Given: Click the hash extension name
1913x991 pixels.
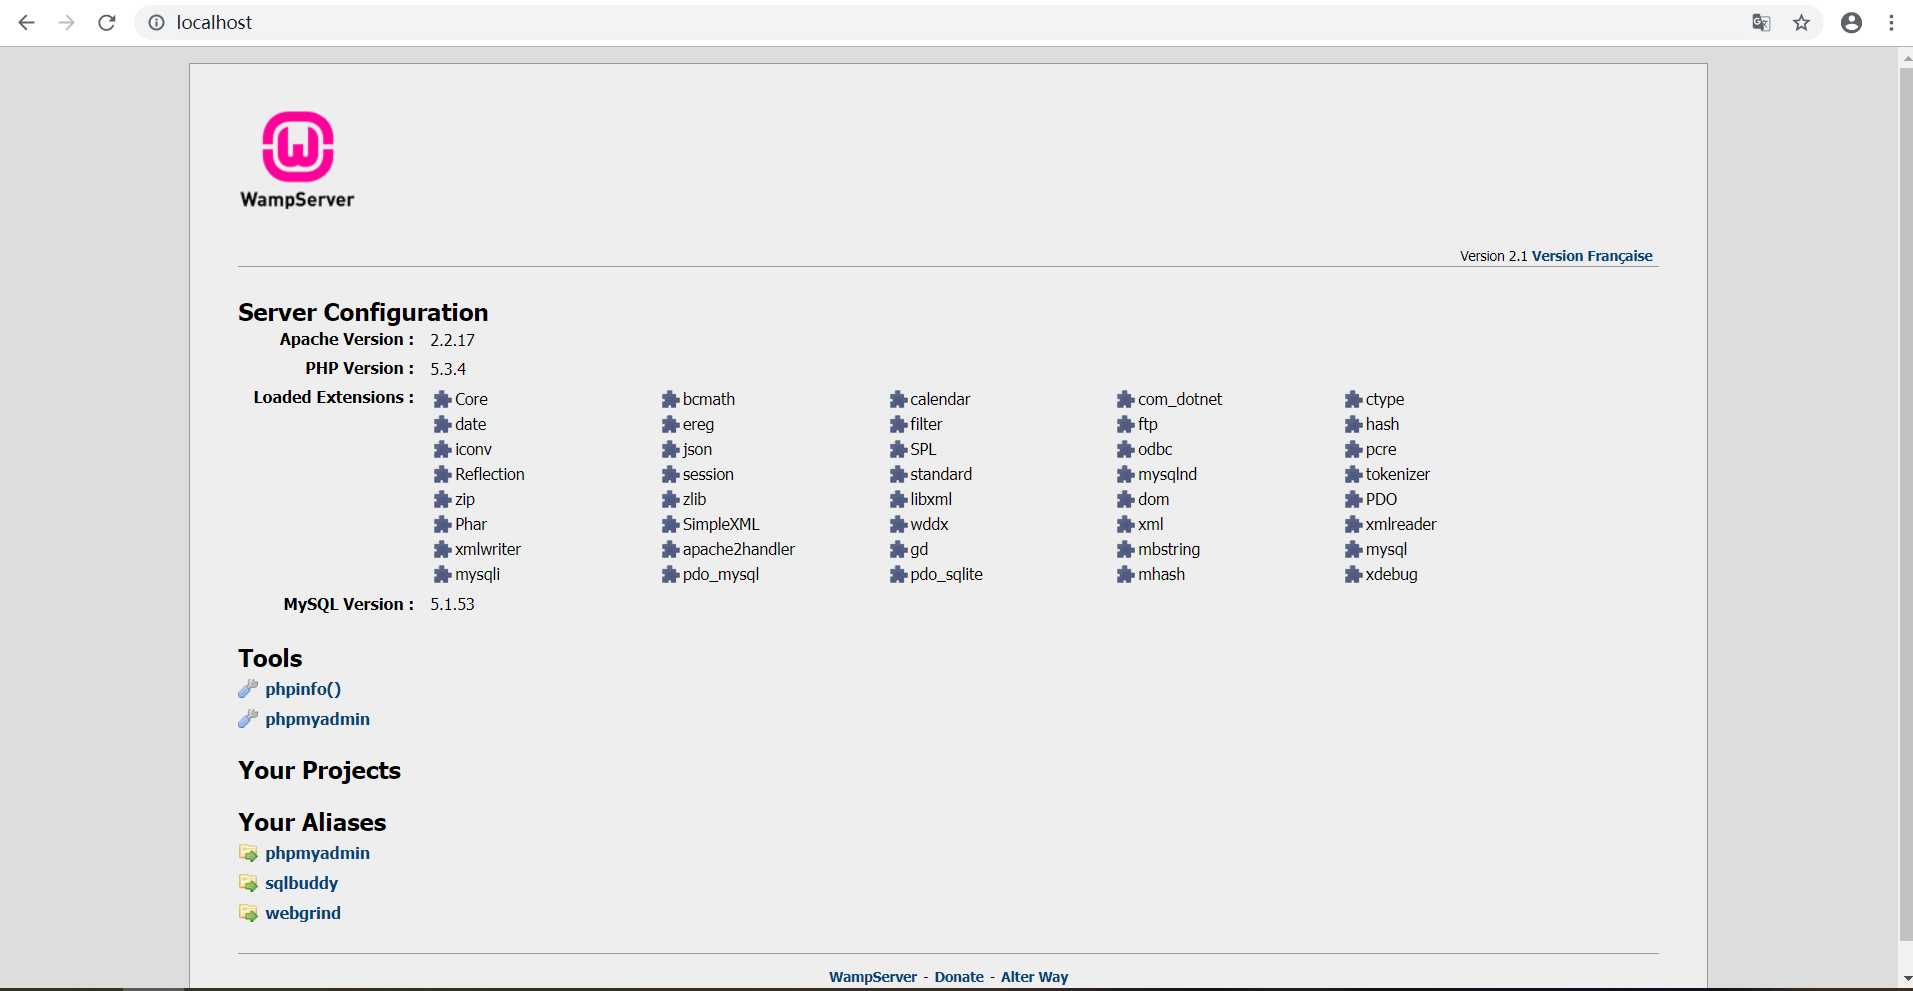Looking at the screenshot, I should coord(1382,424).
